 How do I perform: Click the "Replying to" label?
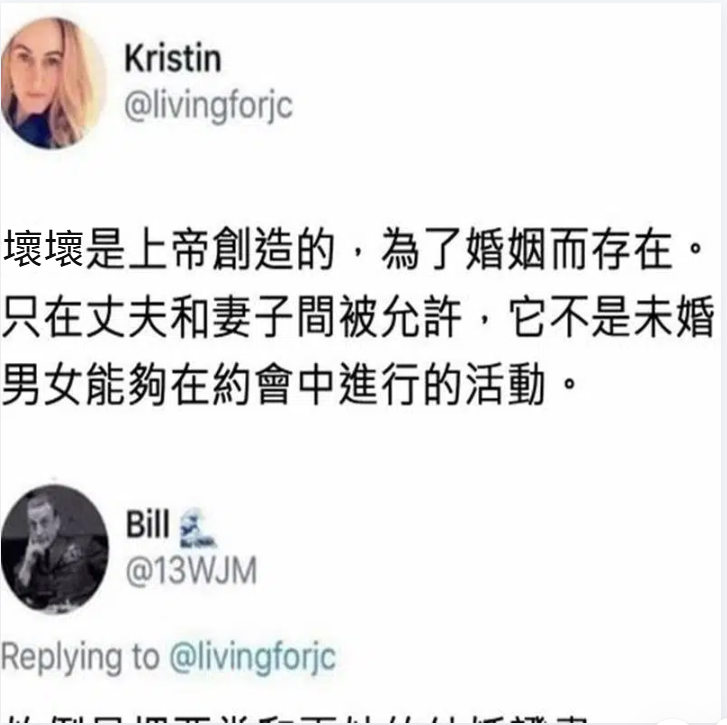80,657
